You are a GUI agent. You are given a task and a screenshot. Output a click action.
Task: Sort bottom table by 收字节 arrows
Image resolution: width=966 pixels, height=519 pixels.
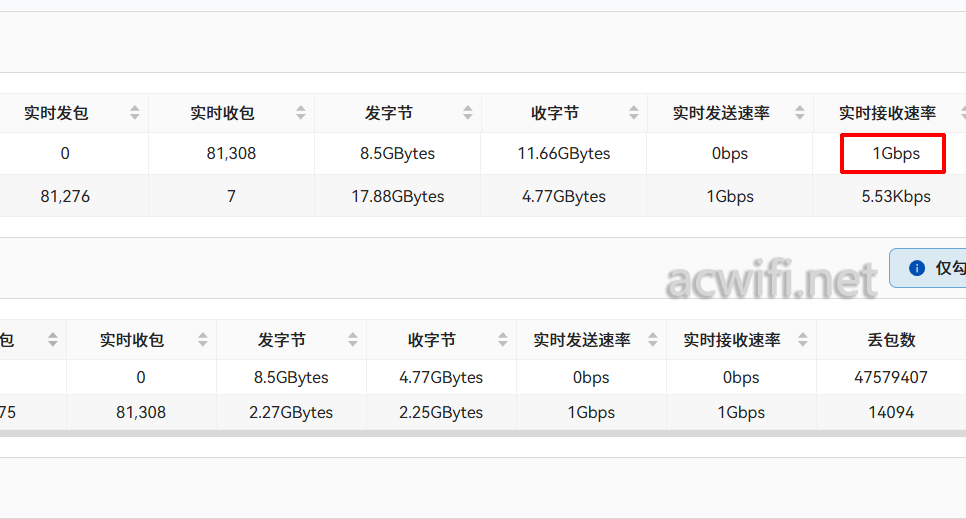(x=503, y=340)
